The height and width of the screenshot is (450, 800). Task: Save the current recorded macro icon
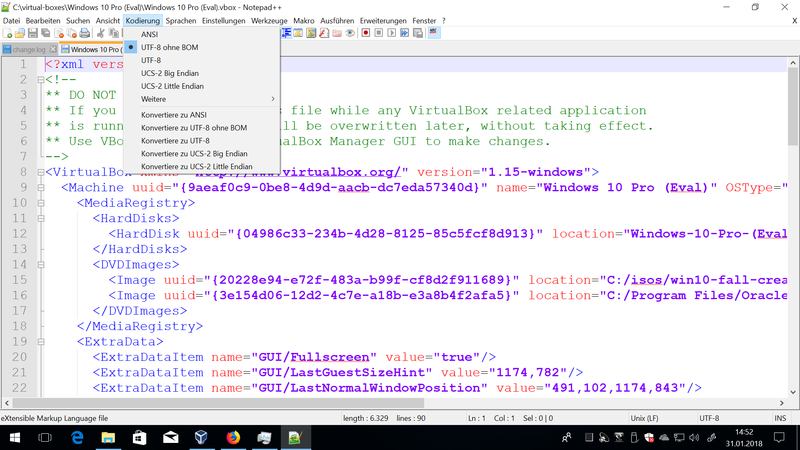418,33
